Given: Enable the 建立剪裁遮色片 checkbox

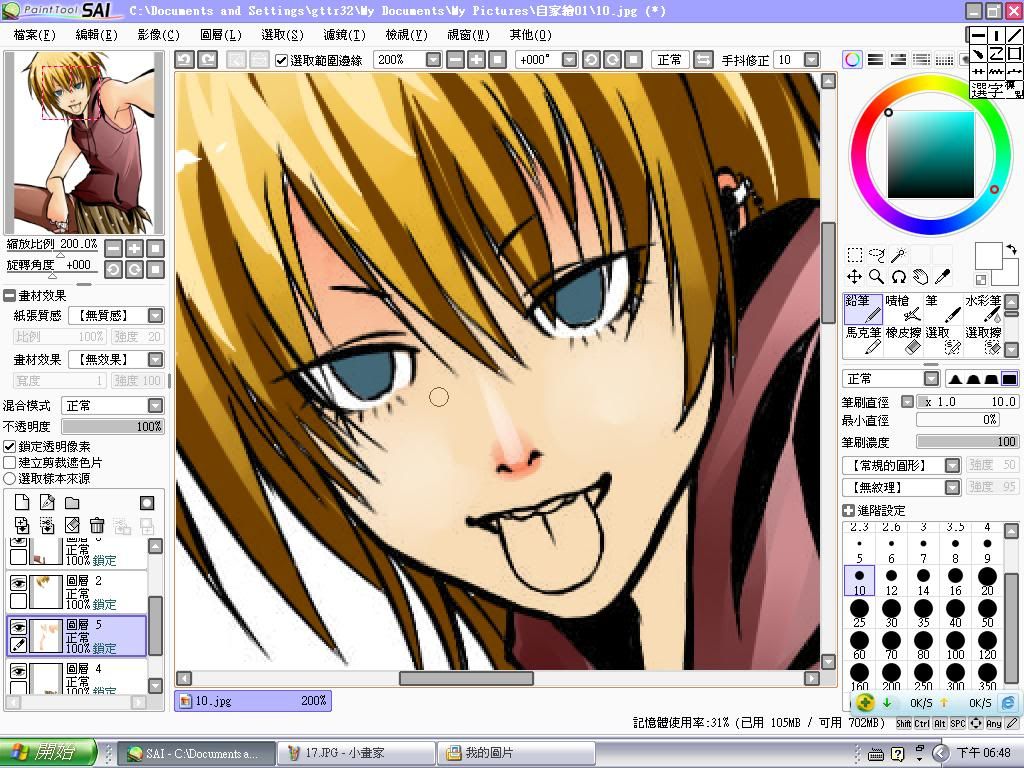Looking at the screenshot, I should click(x=10, y=462).
